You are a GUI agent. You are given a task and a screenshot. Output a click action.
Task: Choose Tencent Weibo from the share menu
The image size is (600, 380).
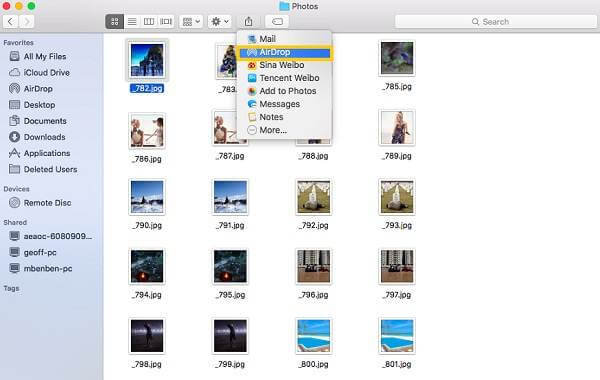(x=284, y=78)
